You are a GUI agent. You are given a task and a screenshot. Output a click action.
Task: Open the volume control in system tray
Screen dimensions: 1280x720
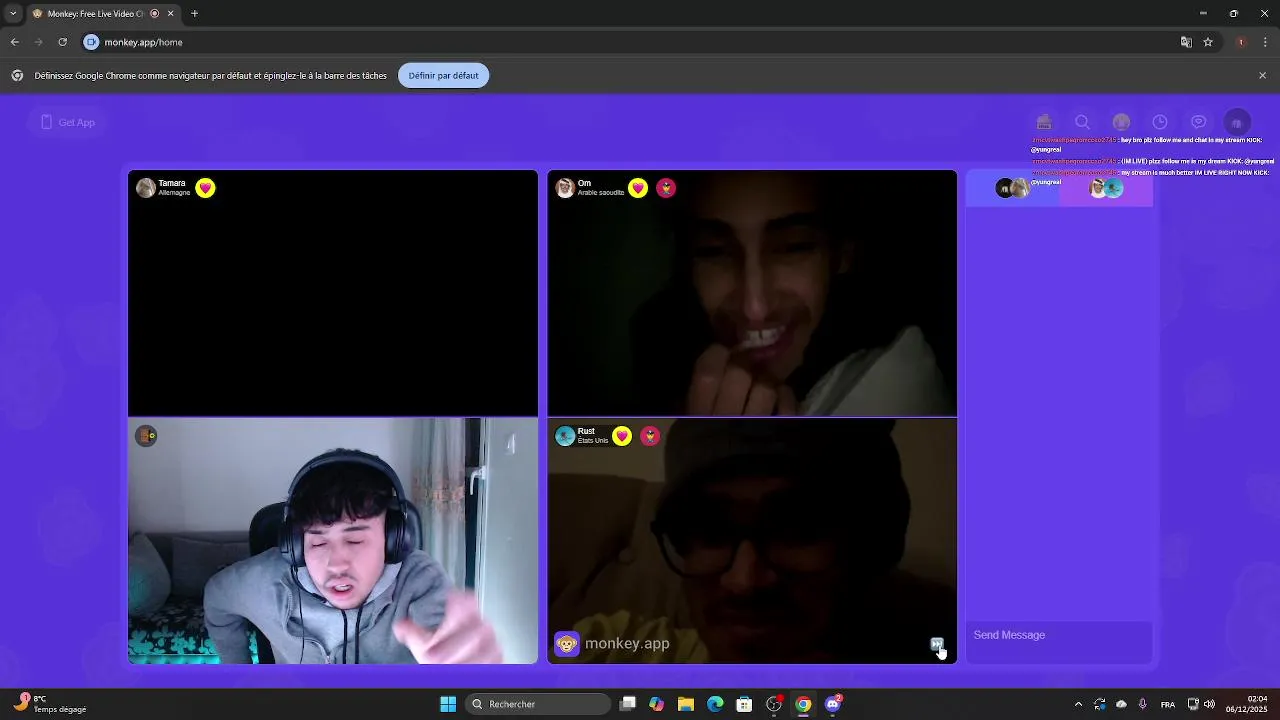(1210, 704)
